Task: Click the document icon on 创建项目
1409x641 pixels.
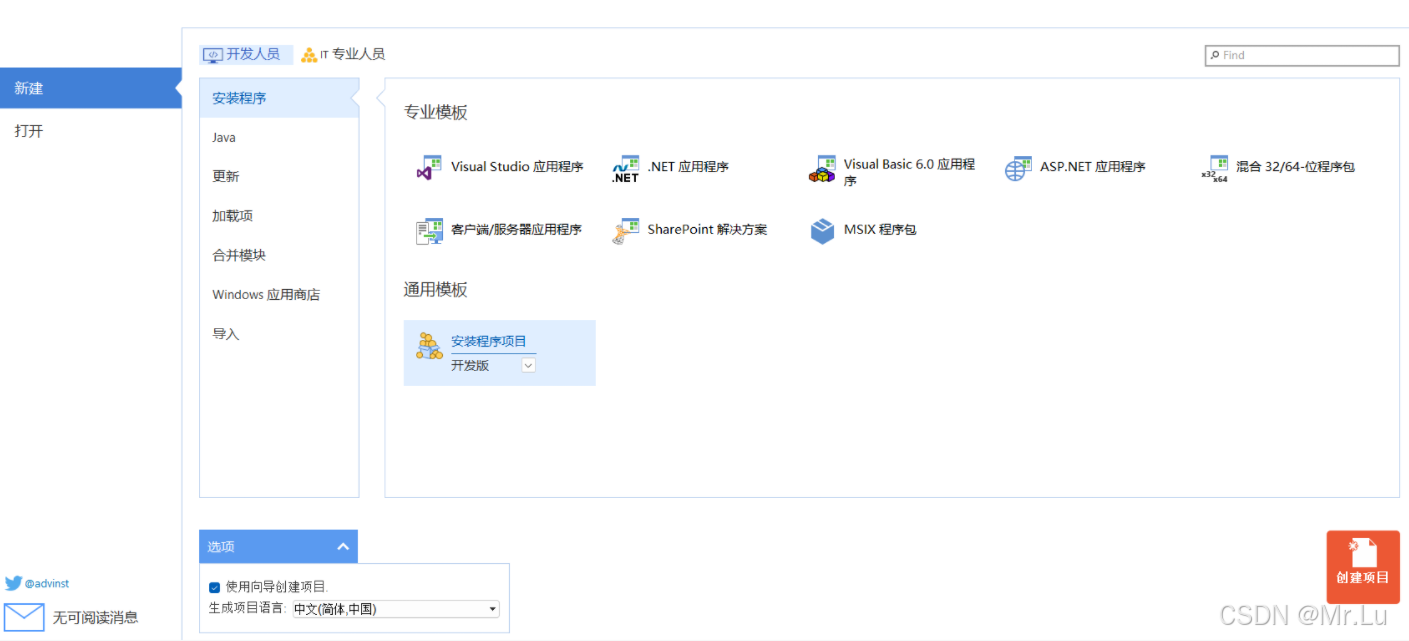Action: coord(1362,552)
